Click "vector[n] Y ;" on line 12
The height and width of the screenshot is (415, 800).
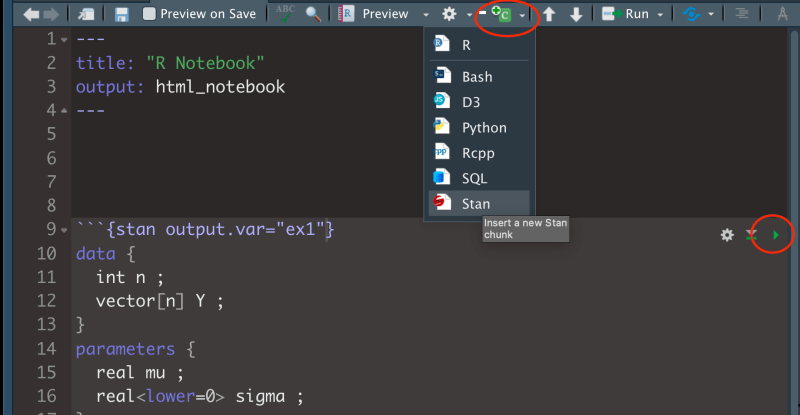(x=160, y=301)
